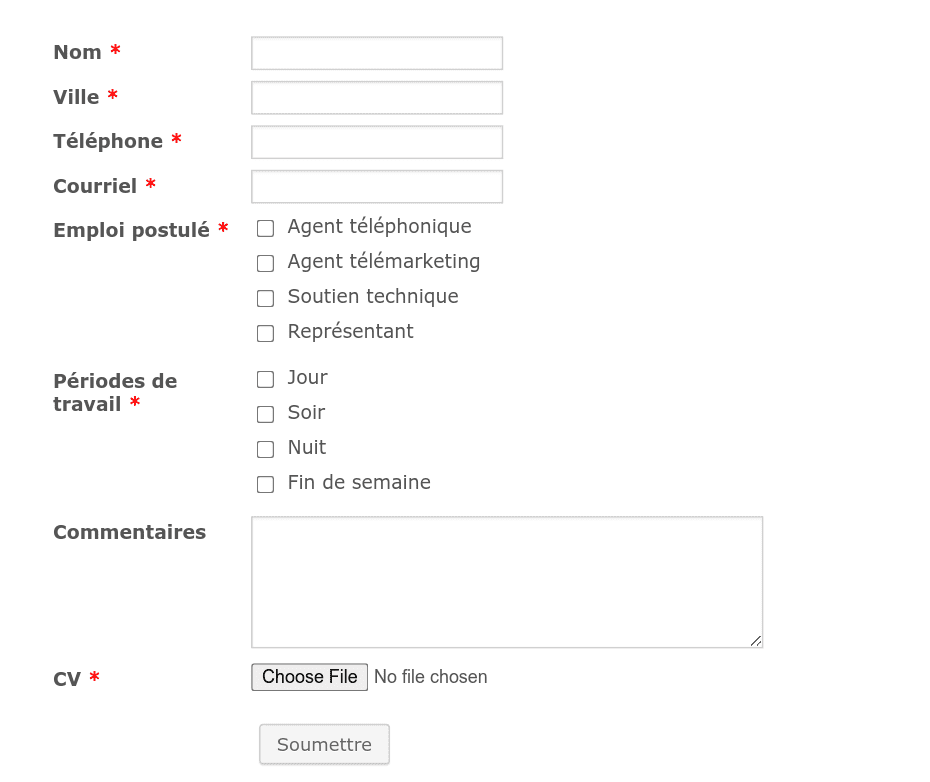Click the Soutien technique label text
The image size is (930, 782).
[x=373, y=297]
